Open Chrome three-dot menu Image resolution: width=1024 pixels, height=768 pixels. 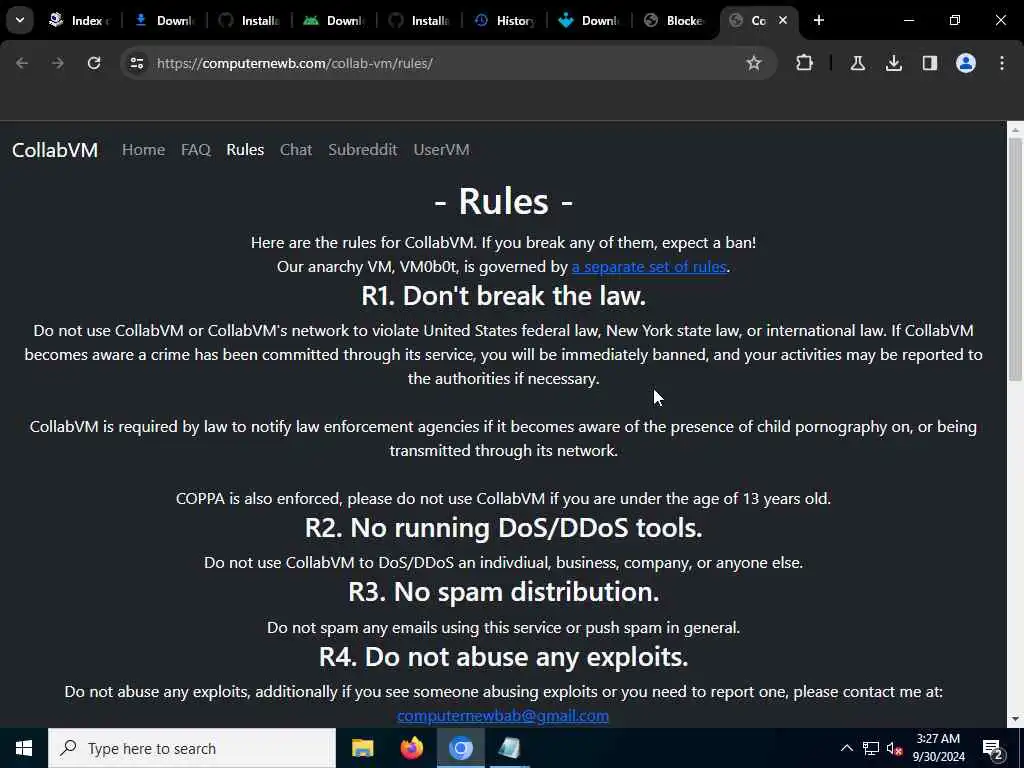pyautogui.click(x=1002, y=63)
